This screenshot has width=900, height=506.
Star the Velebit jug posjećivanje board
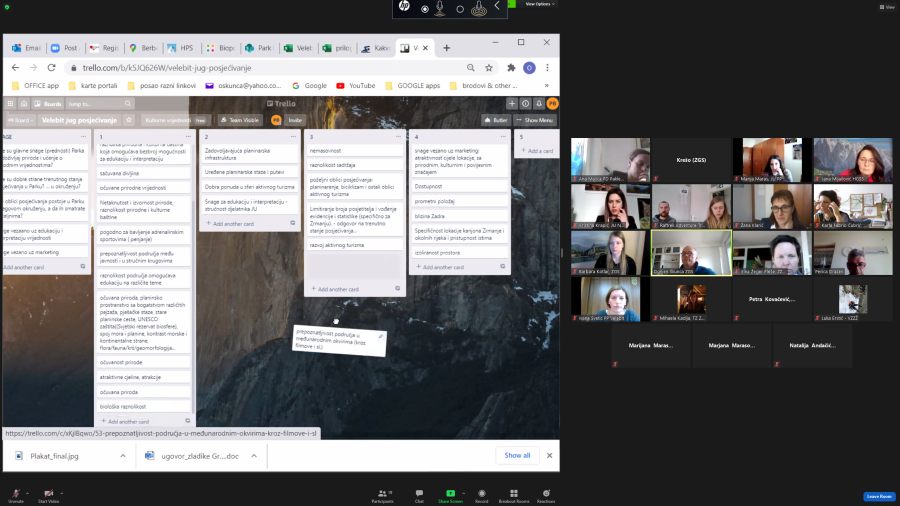[129, 120]
